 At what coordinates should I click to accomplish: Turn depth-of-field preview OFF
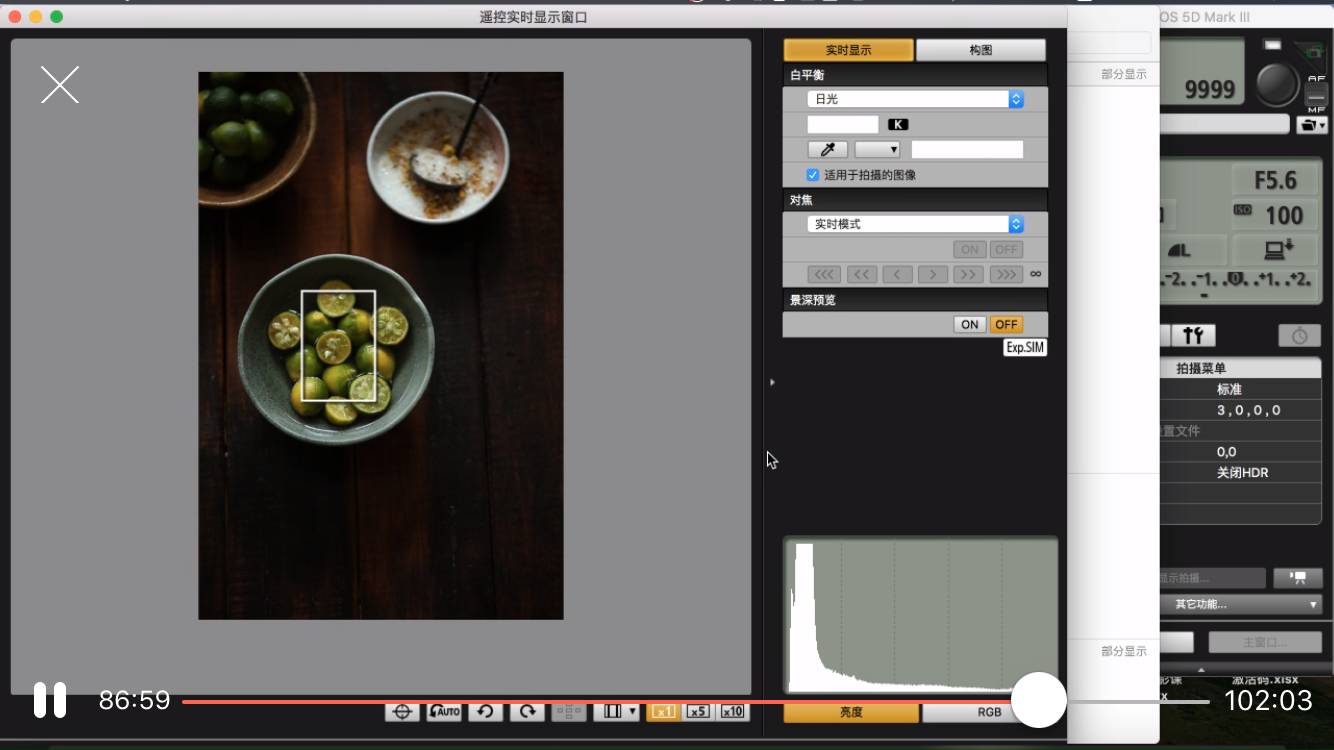(1006, 325)
